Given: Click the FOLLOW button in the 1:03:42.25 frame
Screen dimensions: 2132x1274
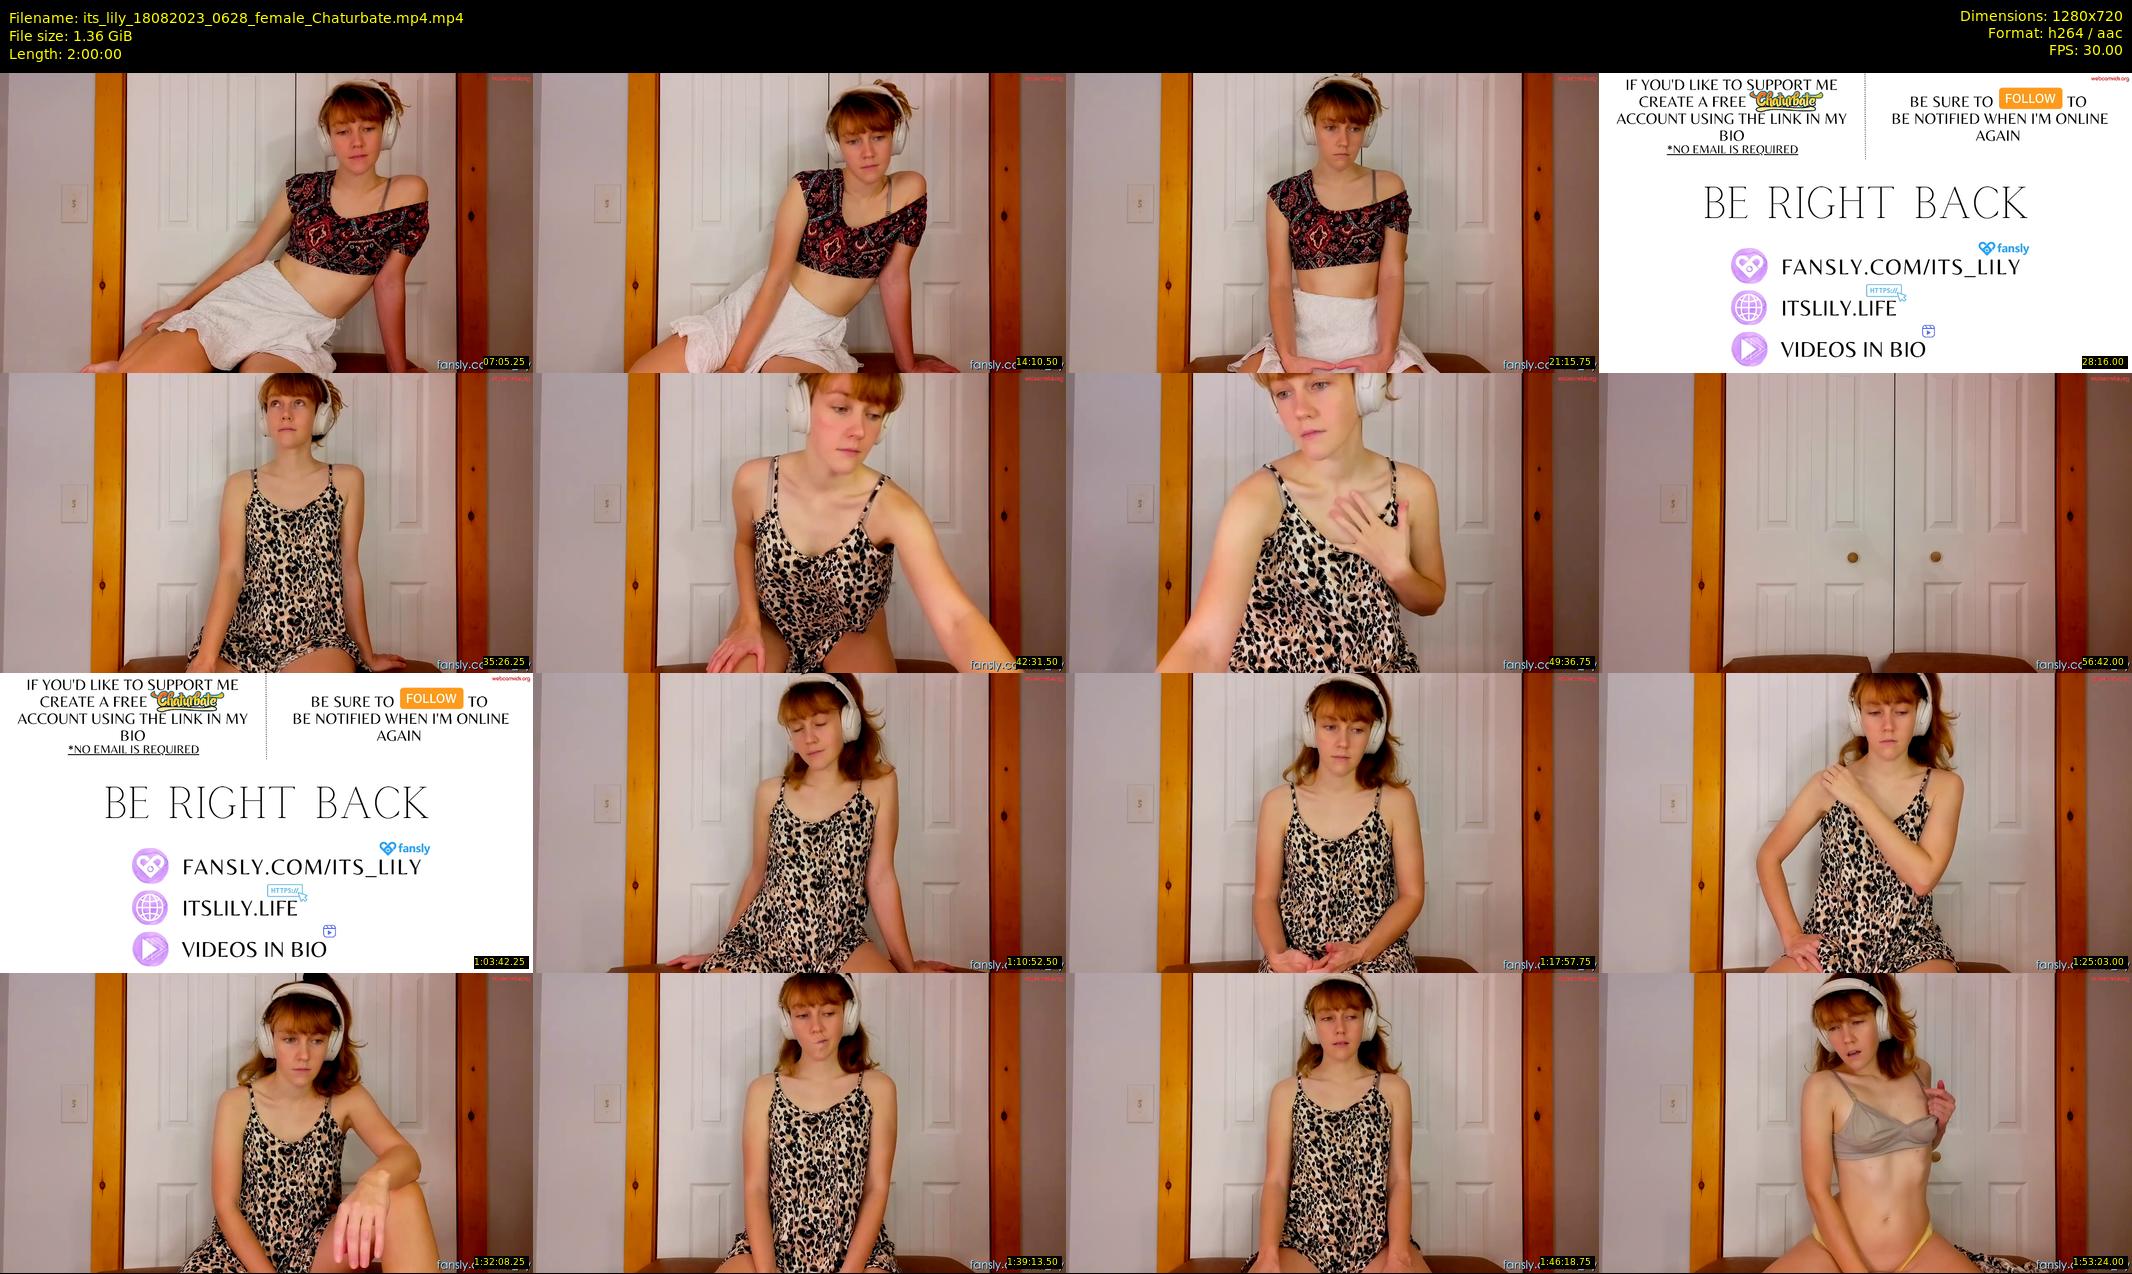Looking at the screenshot, I should tap(430, 698).
